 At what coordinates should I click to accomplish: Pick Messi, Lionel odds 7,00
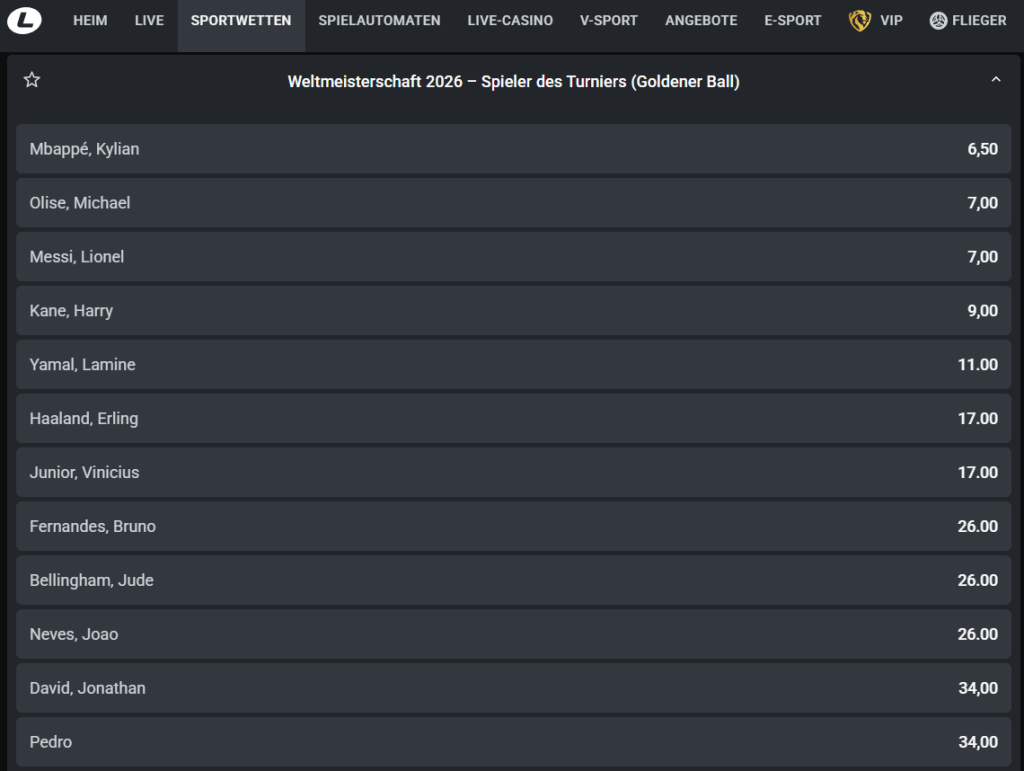pyautogui.click(x=982, y=257)
